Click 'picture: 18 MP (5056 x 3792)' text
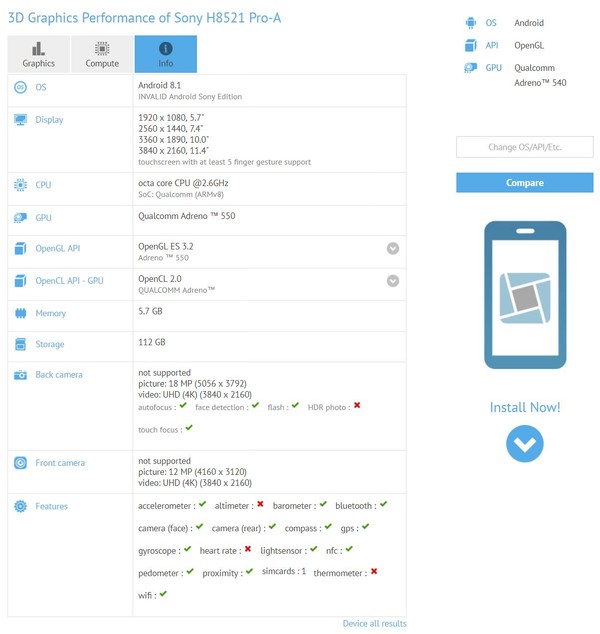 192,384
